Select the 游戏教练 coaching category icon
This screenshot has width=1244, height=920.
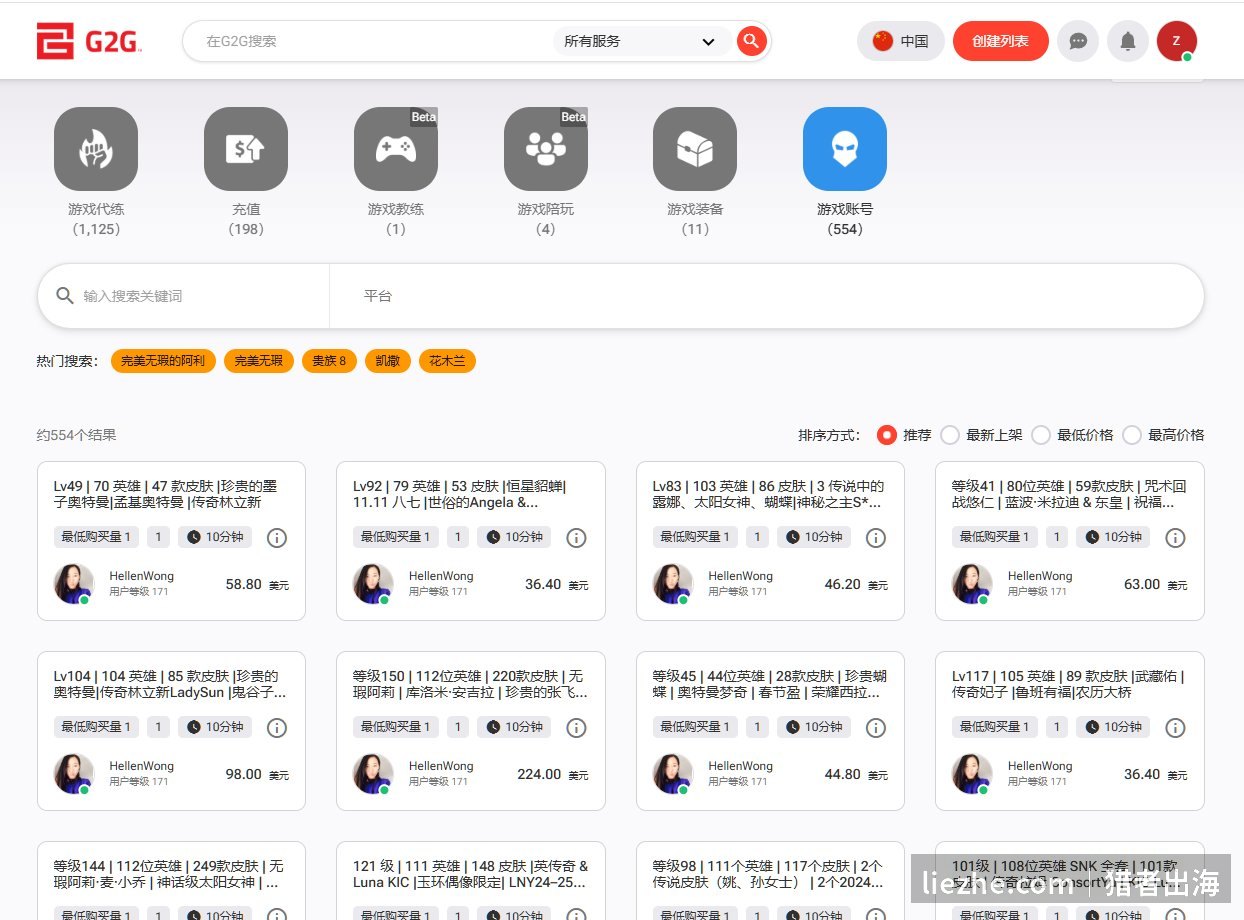click(396, 149)
